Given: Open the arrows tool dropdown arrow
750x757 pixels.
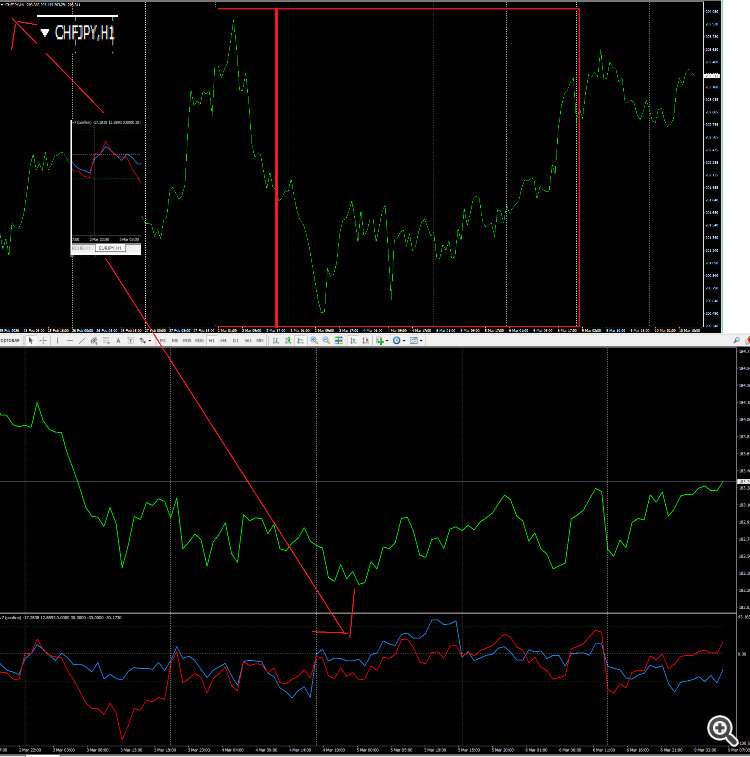Looking at the screenshot, I should [150, 341].
